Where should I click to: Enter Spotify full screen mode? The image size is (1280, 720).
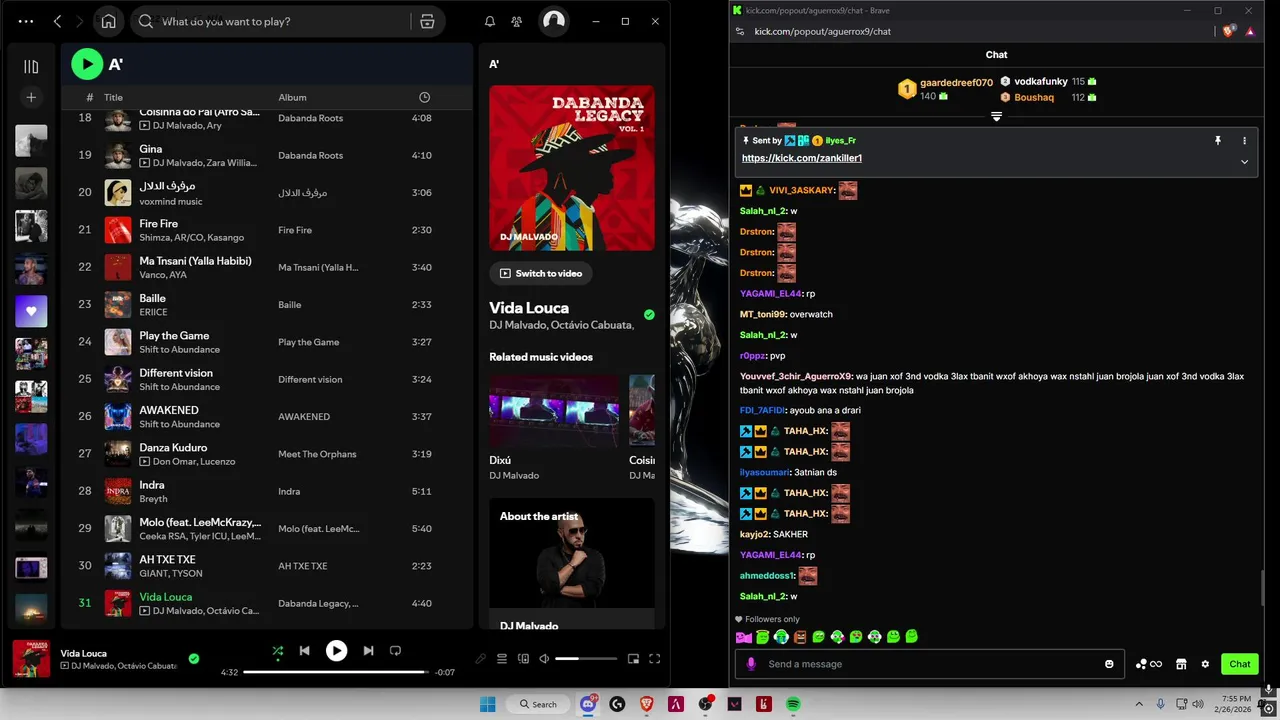pyautogui.click(x=655, y=658)
